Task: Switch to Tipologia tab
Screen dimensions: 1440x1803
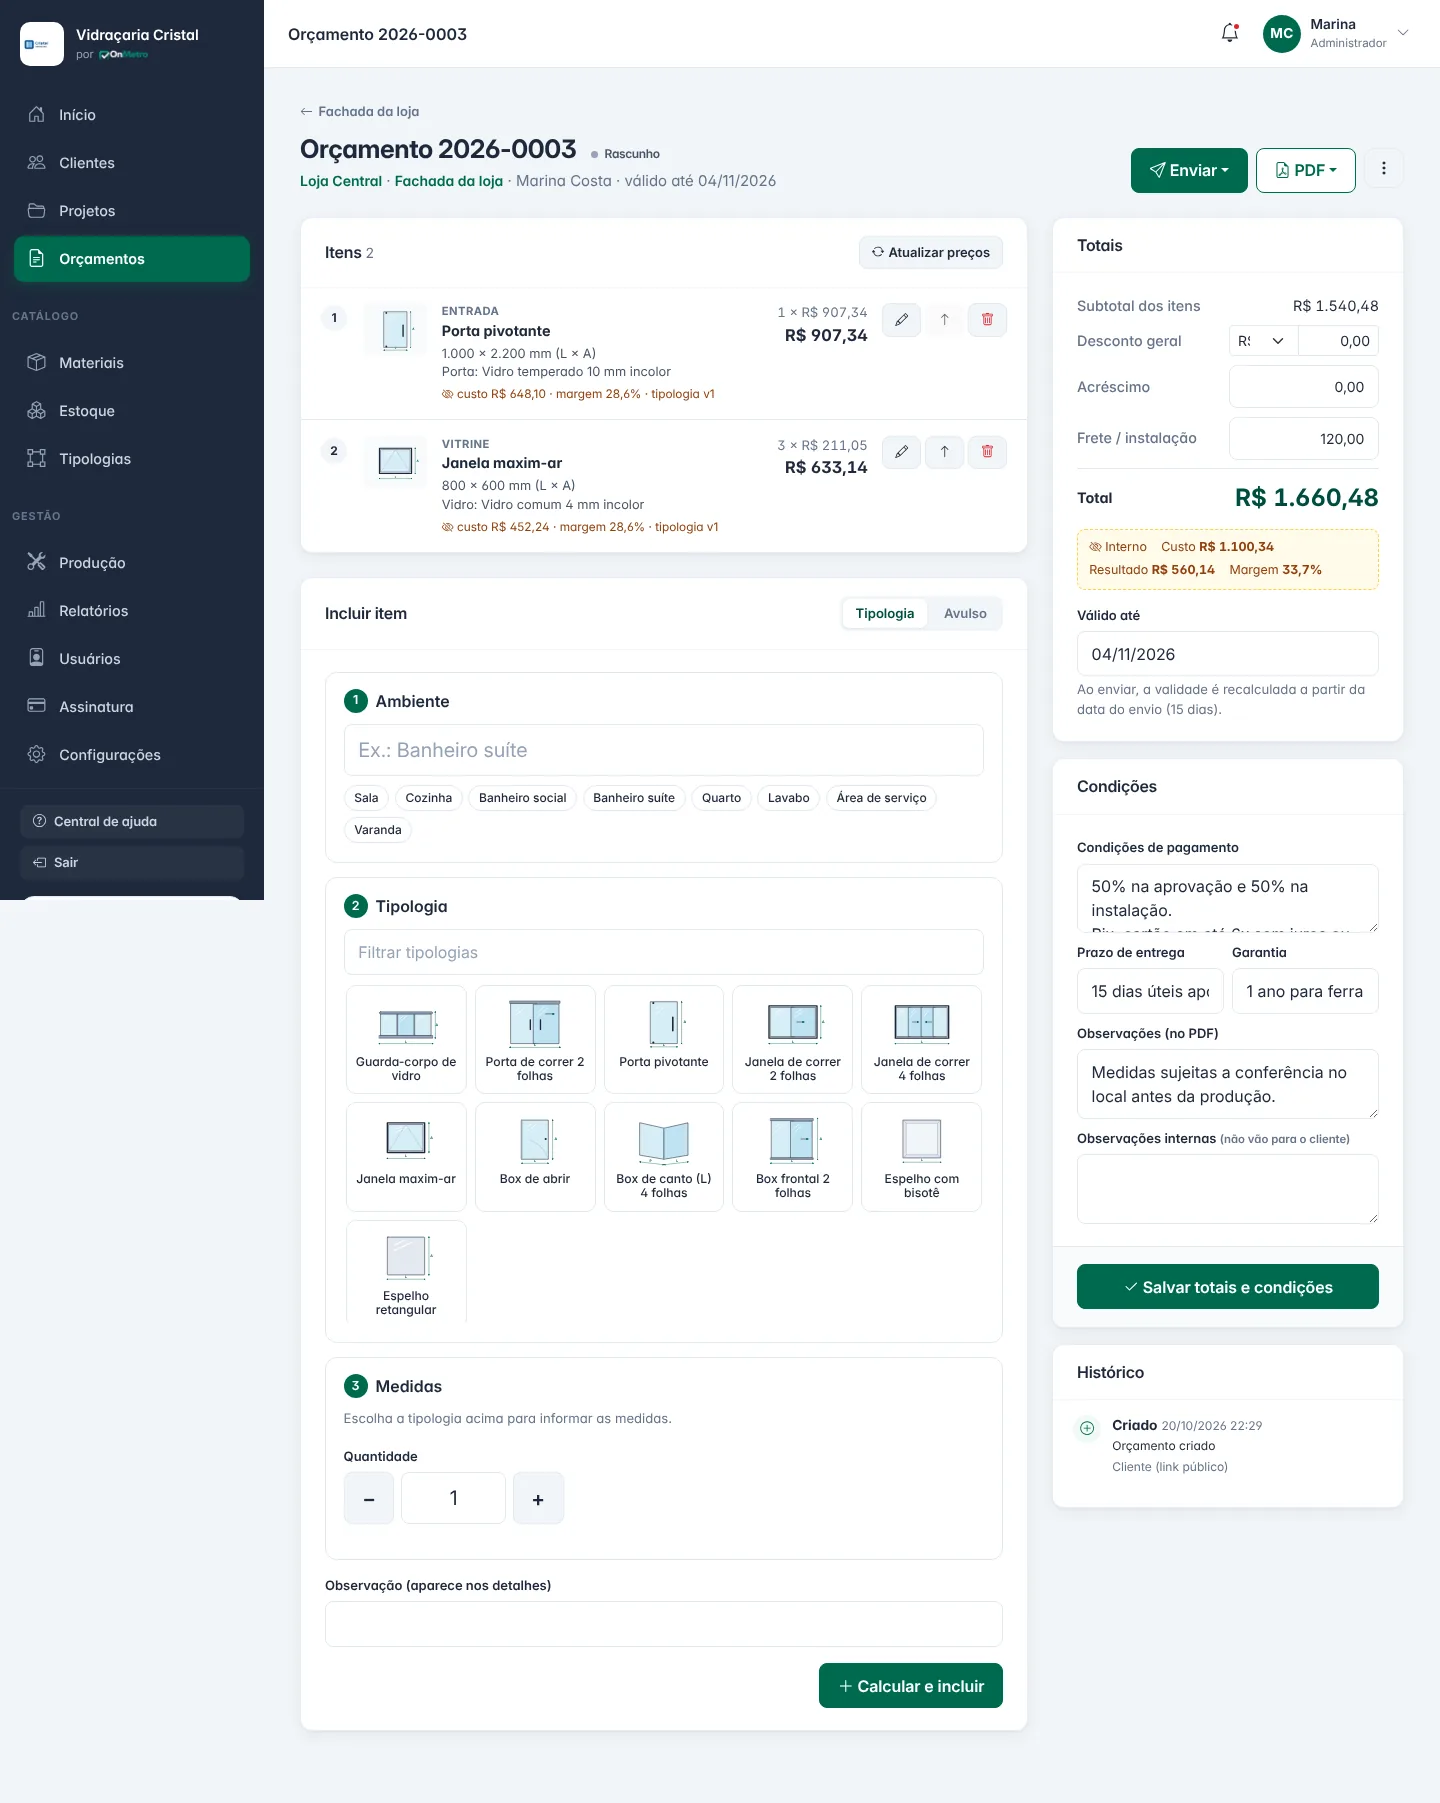Action: coord(885,613)
